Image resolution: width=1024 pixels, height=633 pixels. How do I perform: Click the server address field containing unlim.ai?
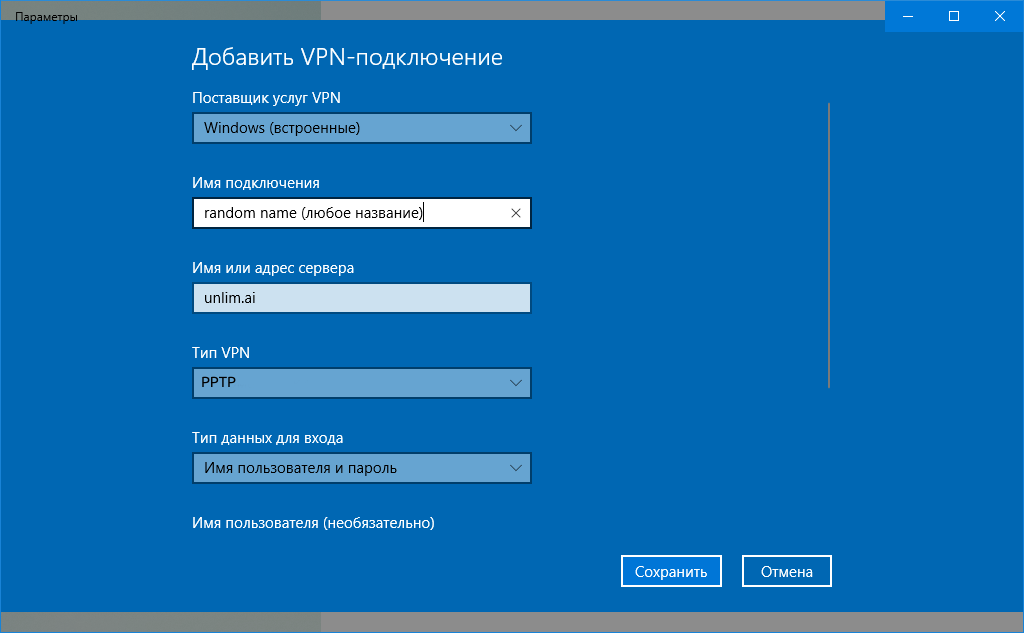coord(360,298)
